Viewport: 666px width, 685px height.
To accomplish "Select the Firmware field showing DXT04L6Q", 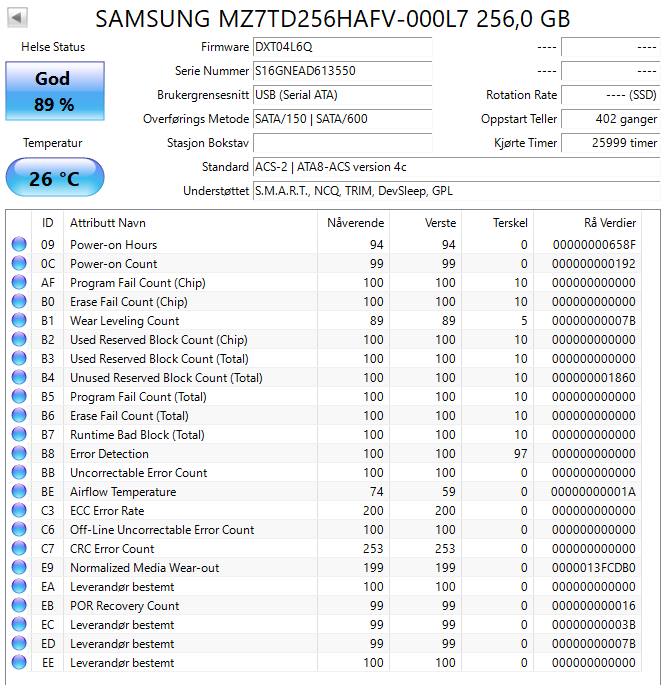I will (x=342, y=47).
